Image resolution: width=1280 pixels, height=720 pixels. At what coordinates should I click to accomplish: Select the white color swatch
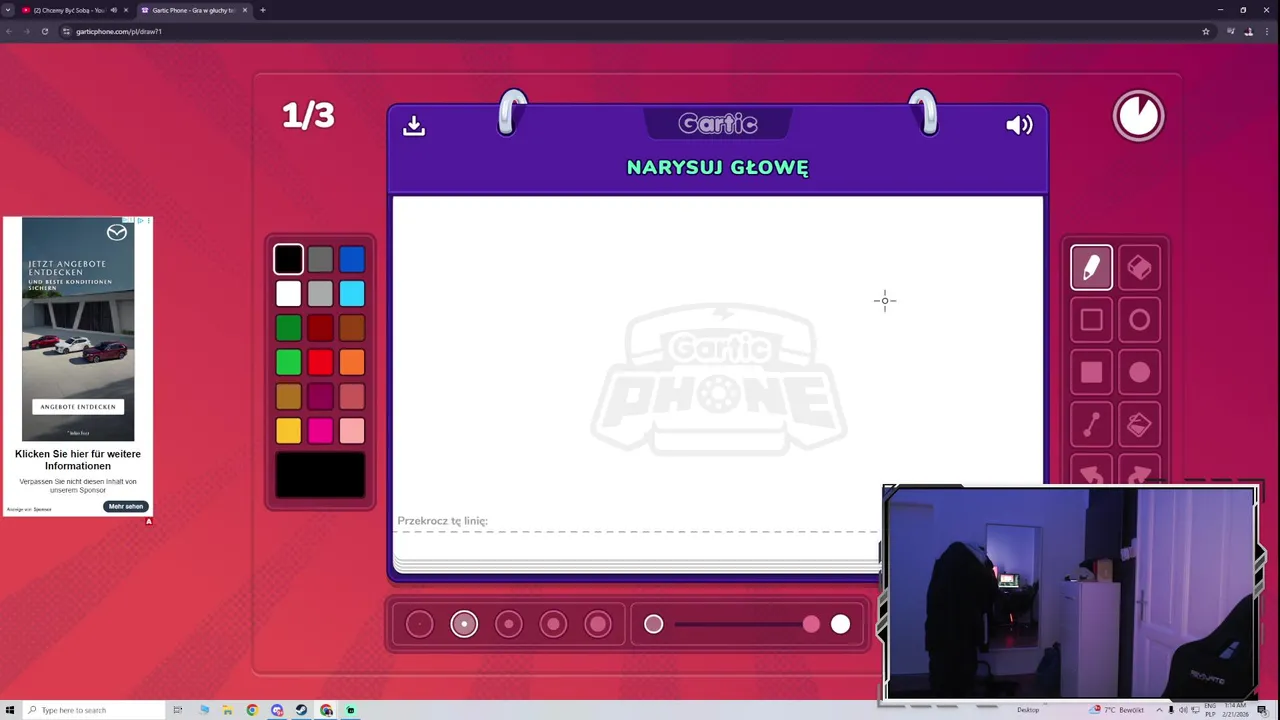288,293
